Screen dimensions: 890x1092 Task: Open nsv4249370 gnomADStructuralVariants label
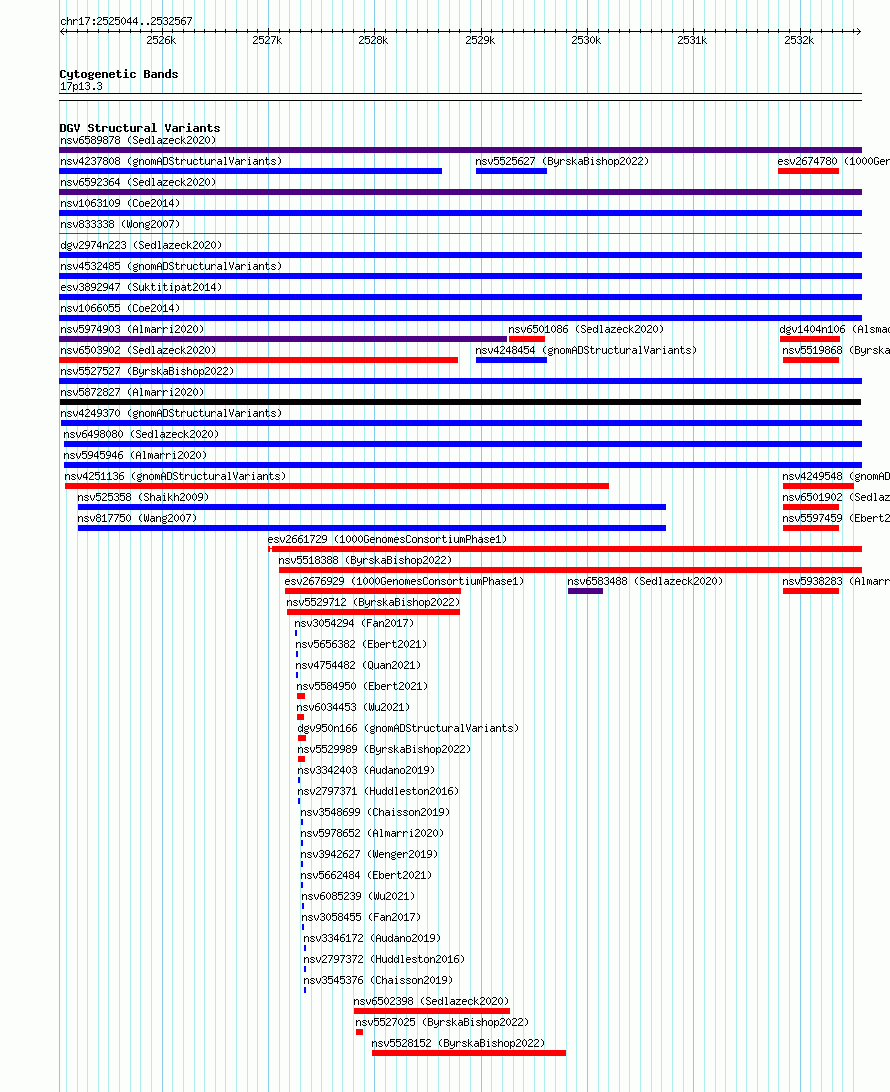[x=171, y=413]
